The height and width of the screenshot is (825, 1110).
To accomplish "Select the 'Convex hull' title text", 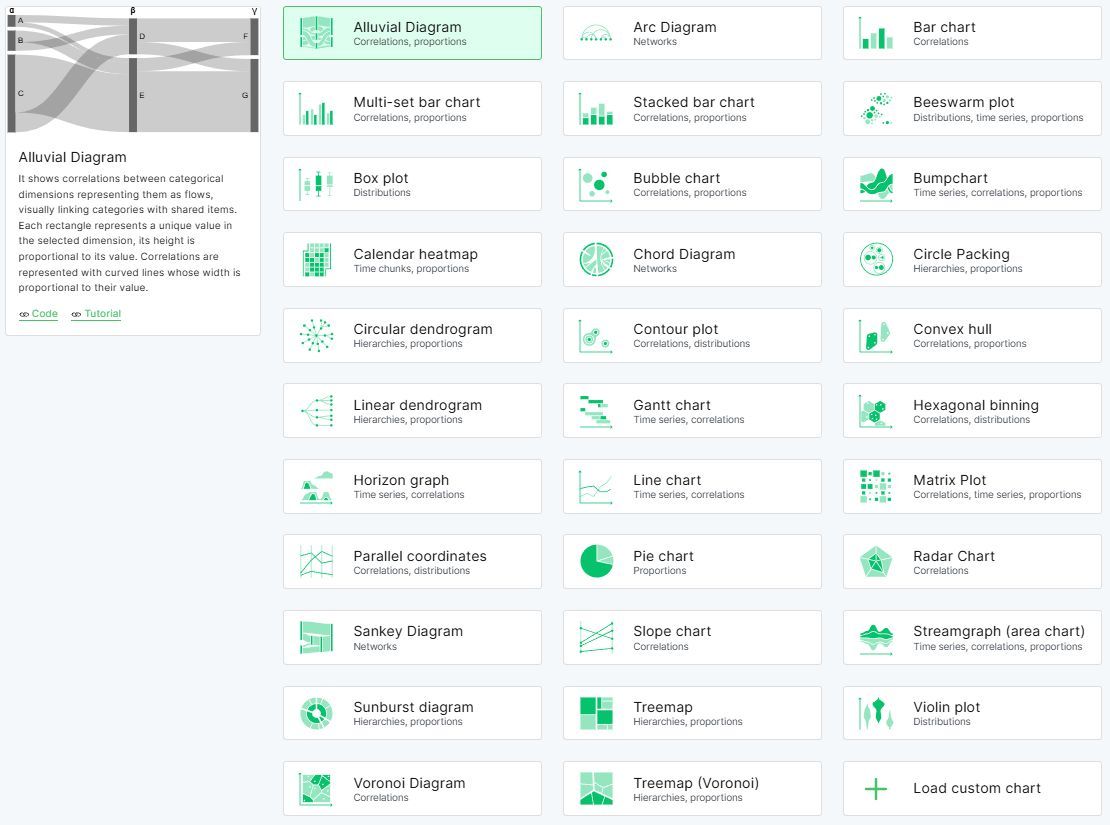I will pos(952,329).
